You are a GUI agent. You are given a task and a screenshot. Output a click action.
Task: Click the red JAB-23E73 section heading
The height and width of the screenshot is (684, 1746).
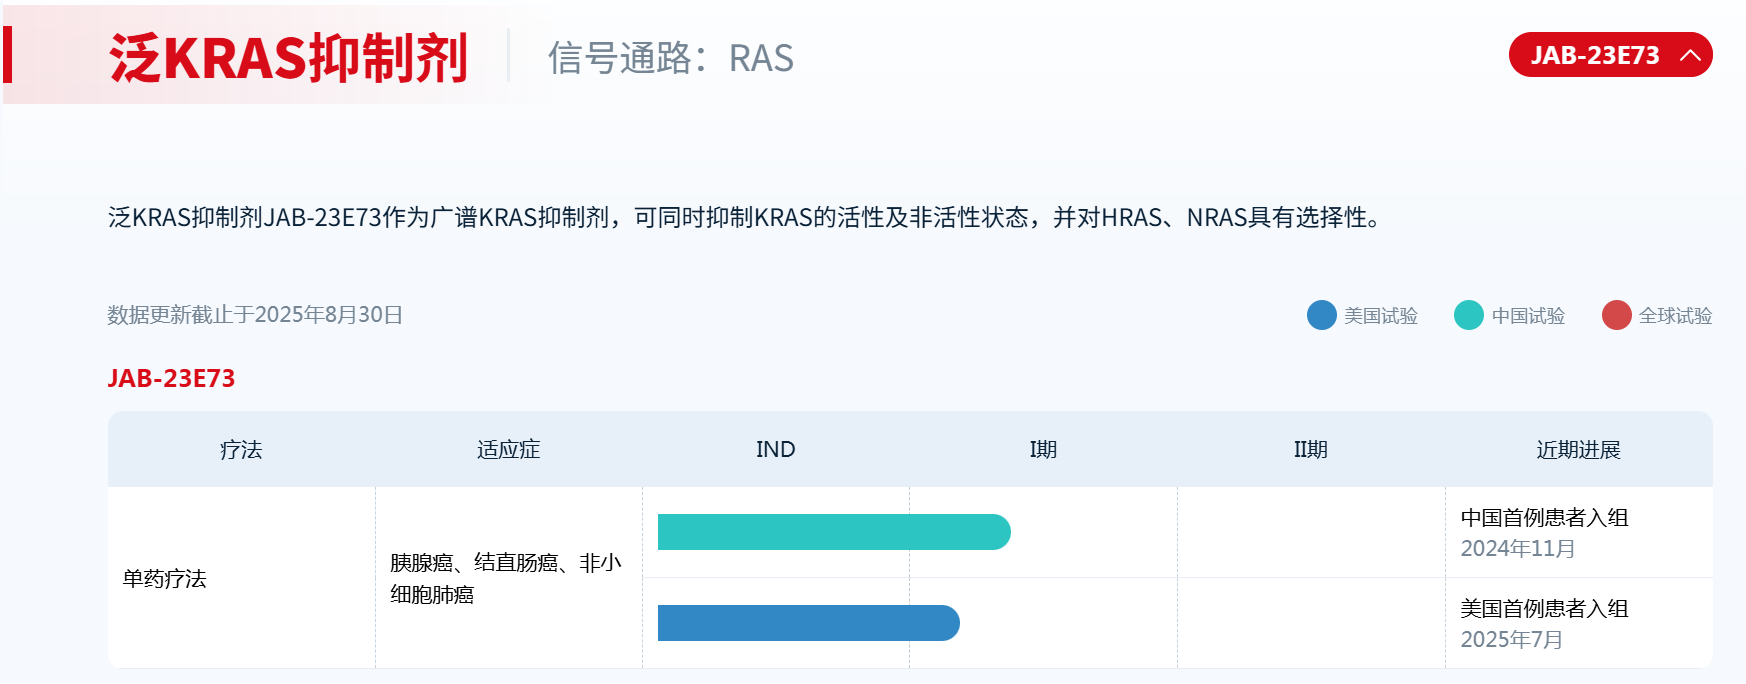click(171, 378)
